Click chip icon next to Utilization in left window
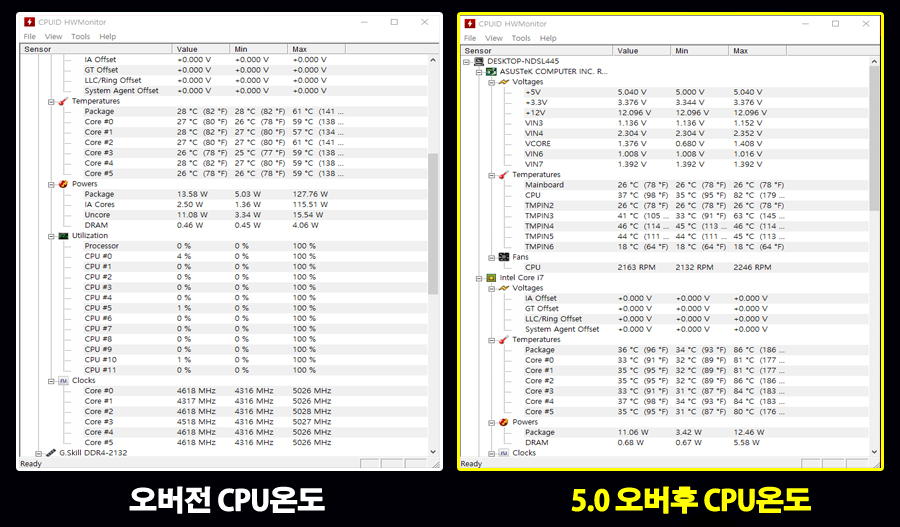Viewport: 900px width, 527px height. coord(63,235)
